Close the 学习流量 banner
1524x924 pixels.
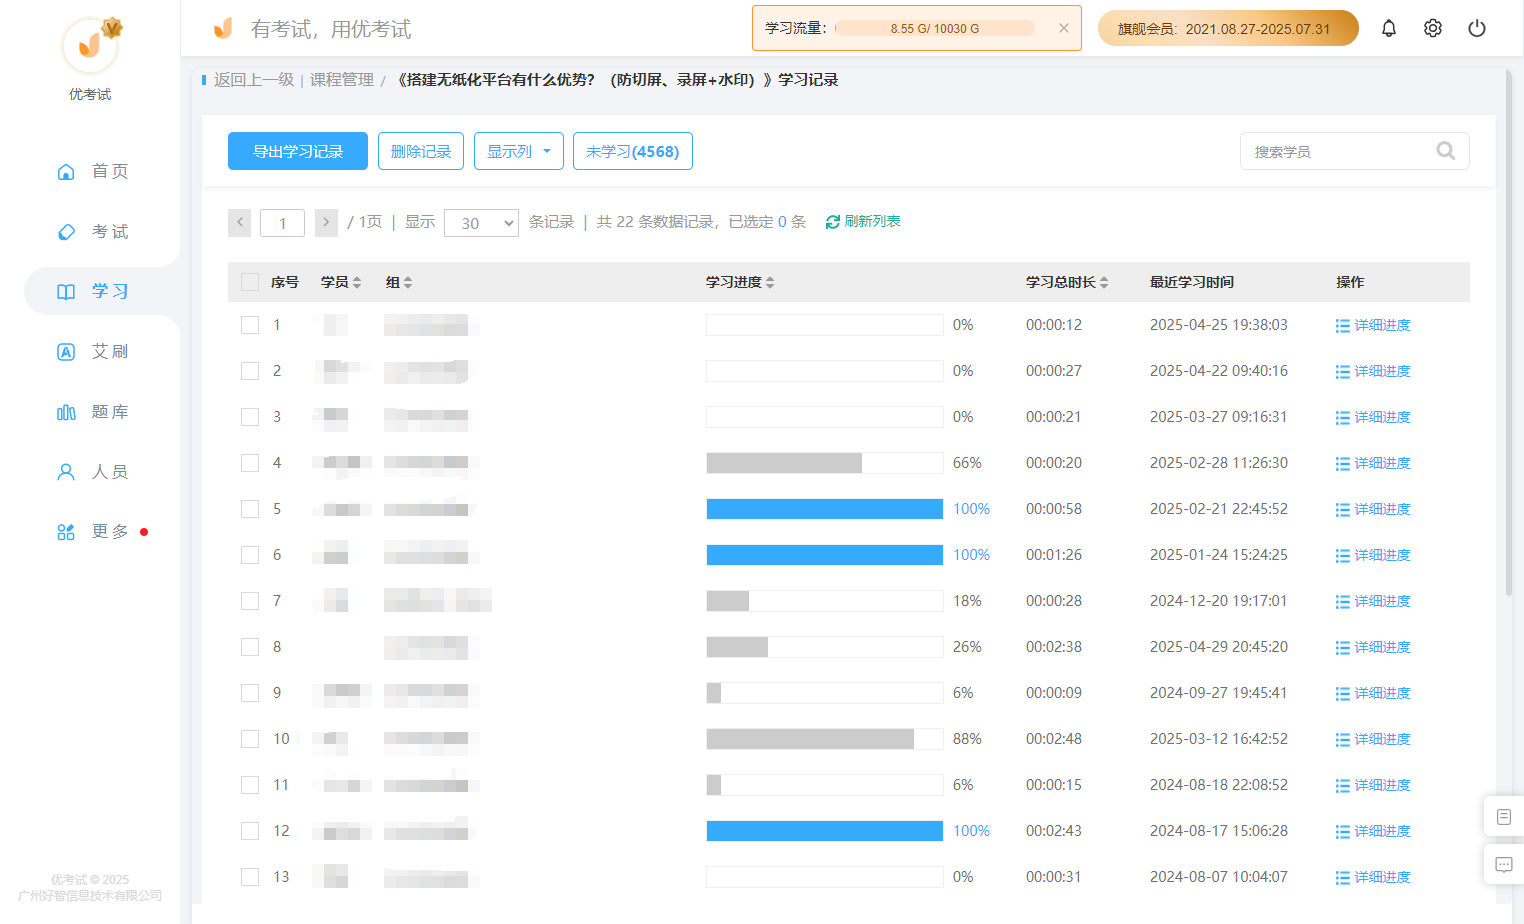tap(1064, 28)
